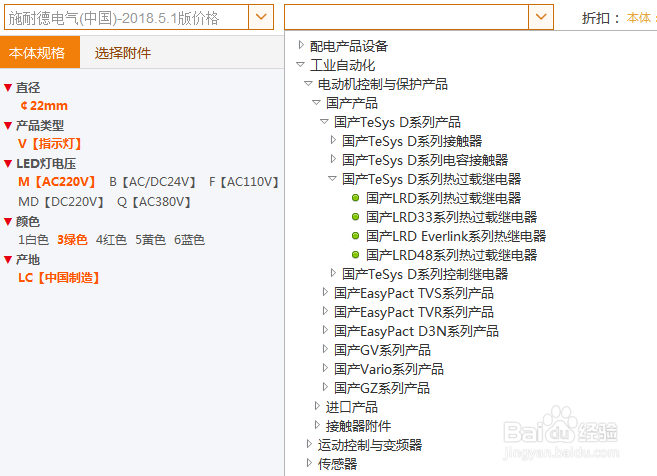Screen dimensions: 657x476
Task: Expand the 进口产品 node arrow
Action: tap(317, 406)
